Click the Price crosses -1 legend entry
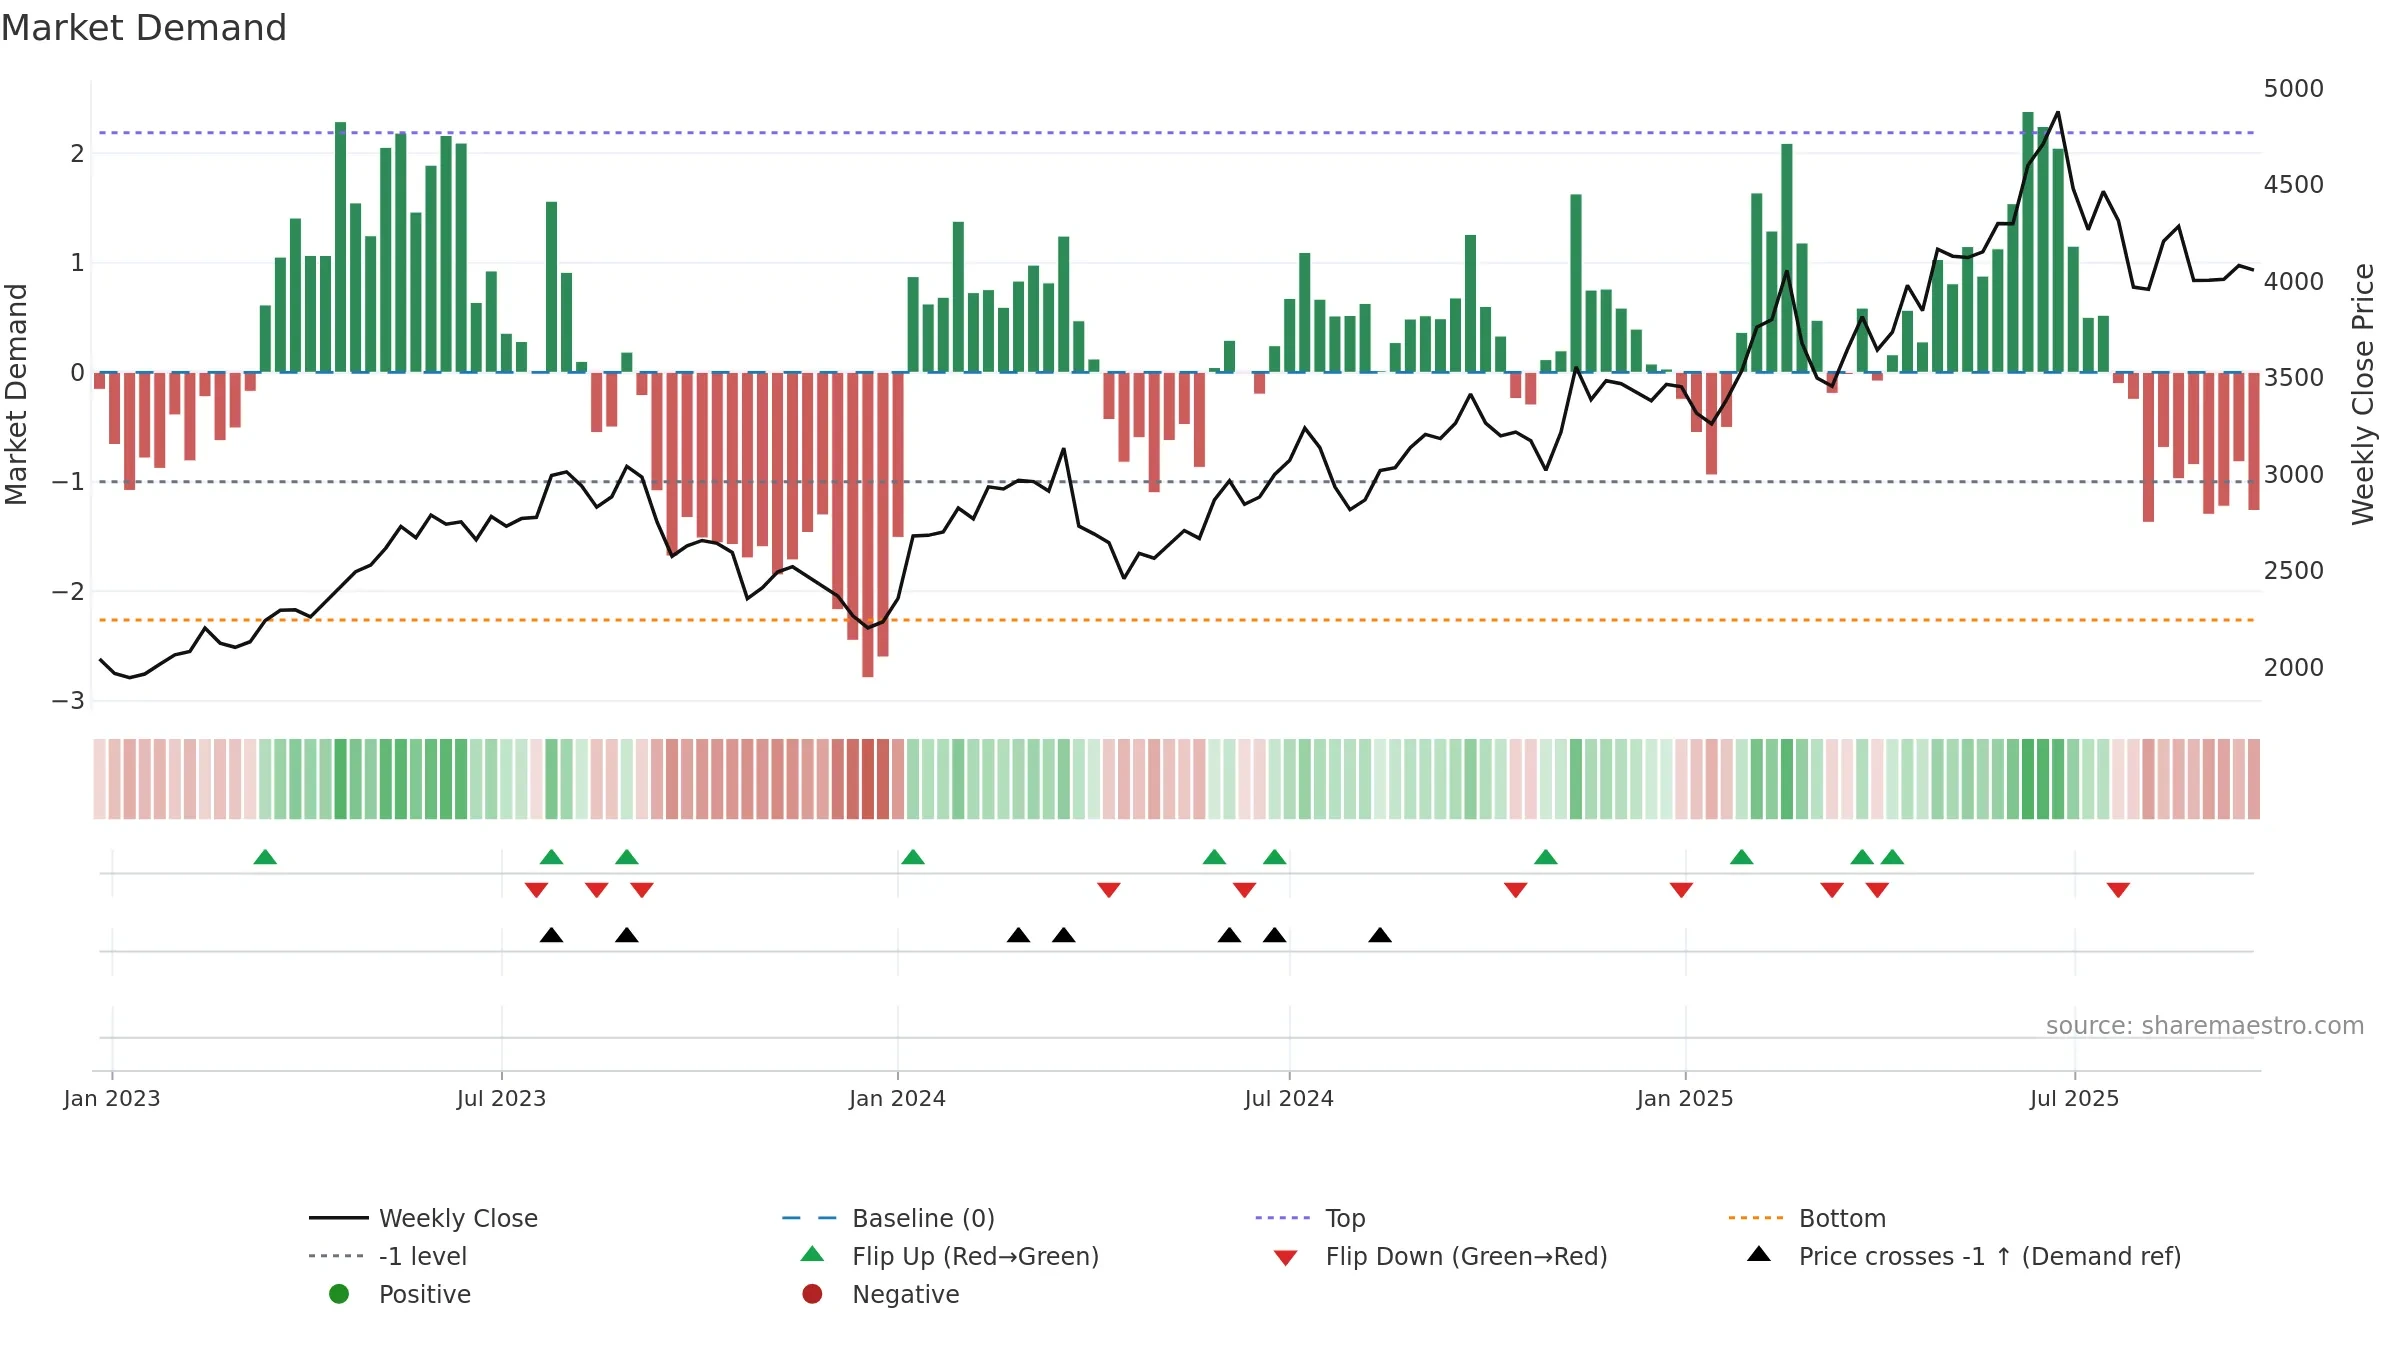The height and width of the screenshot is (1350, 2400). point(1964,1256)
